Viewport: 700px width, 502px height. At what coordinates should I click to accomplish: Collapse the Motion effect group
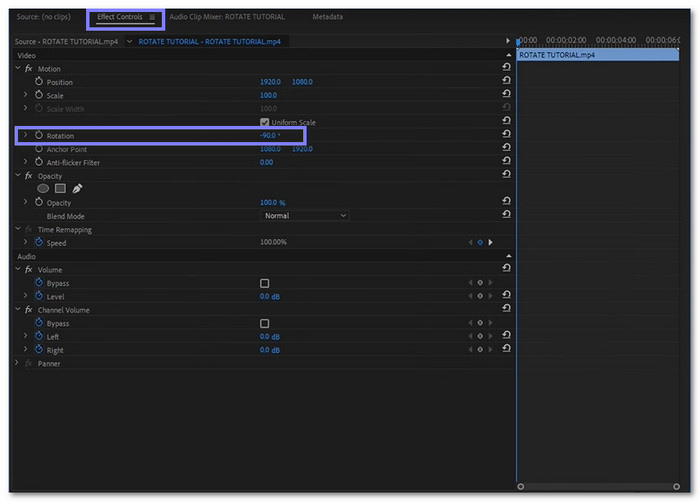(x=18, y=68)
